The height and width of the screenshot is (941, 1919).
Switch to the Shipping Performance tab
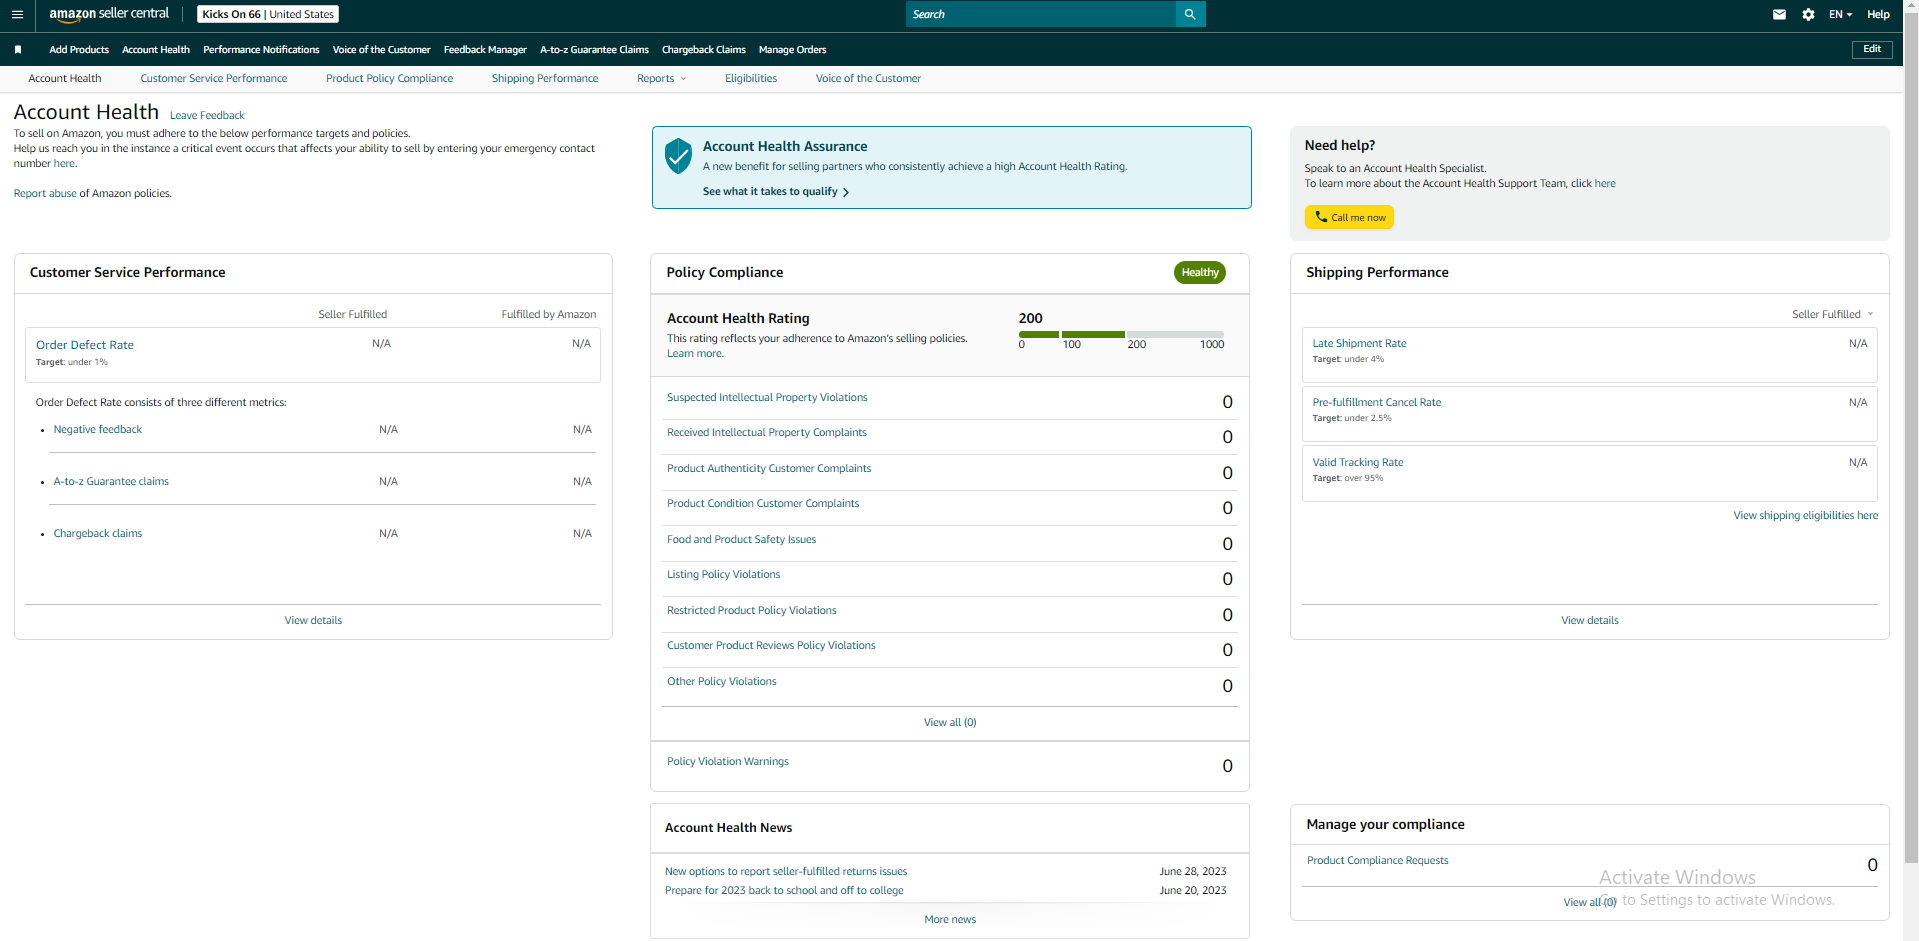pos(545,78)
